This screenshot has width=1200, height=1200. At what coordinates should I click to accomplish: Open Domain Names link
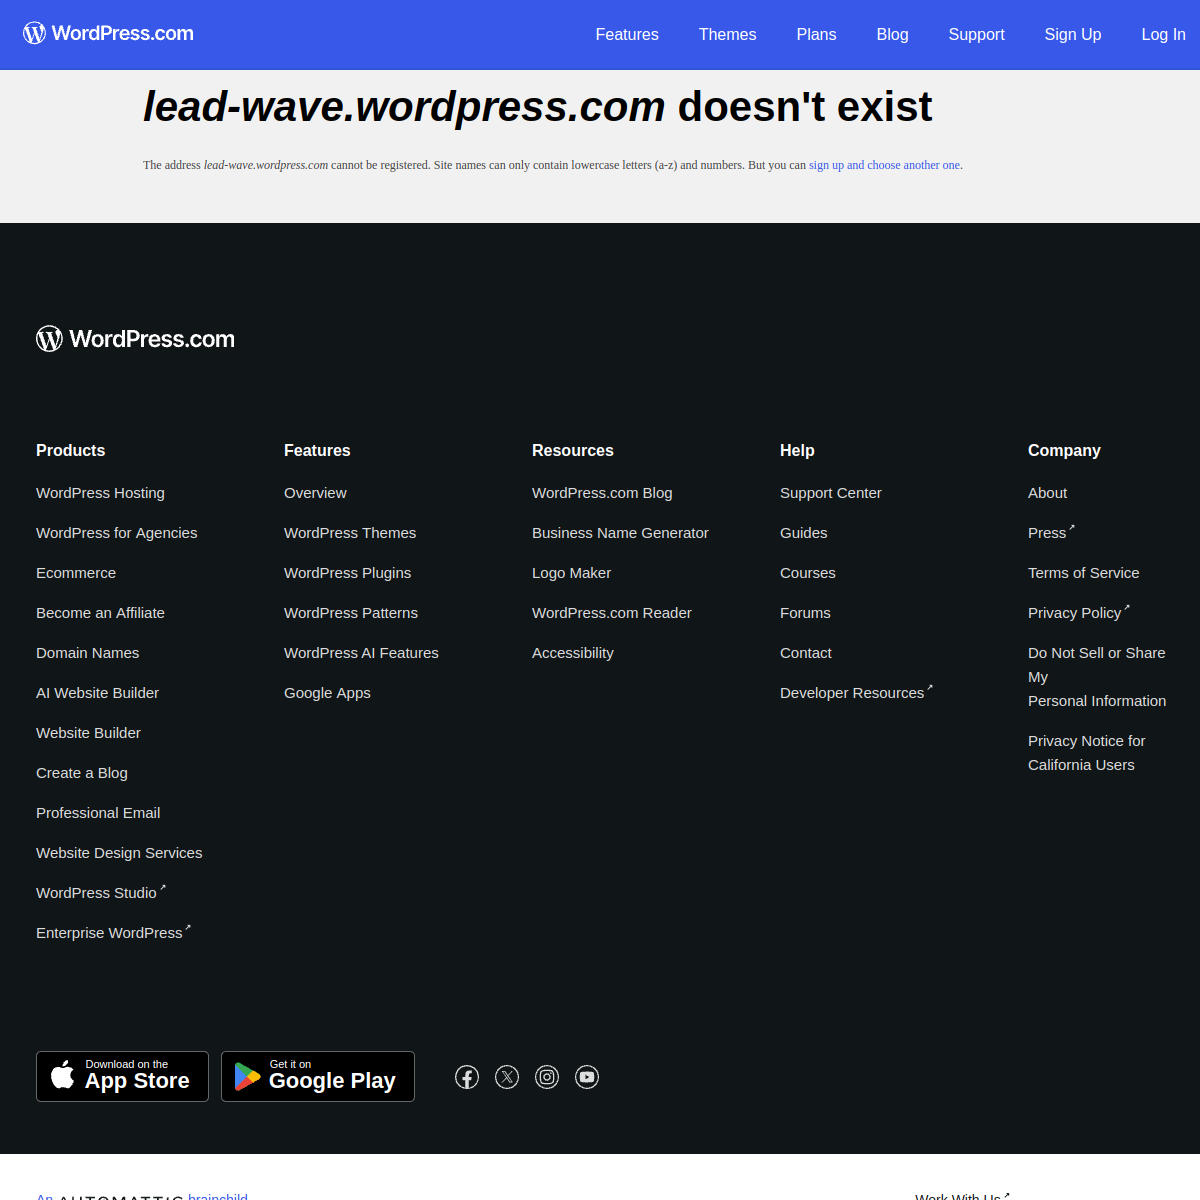tap(87, 653)
